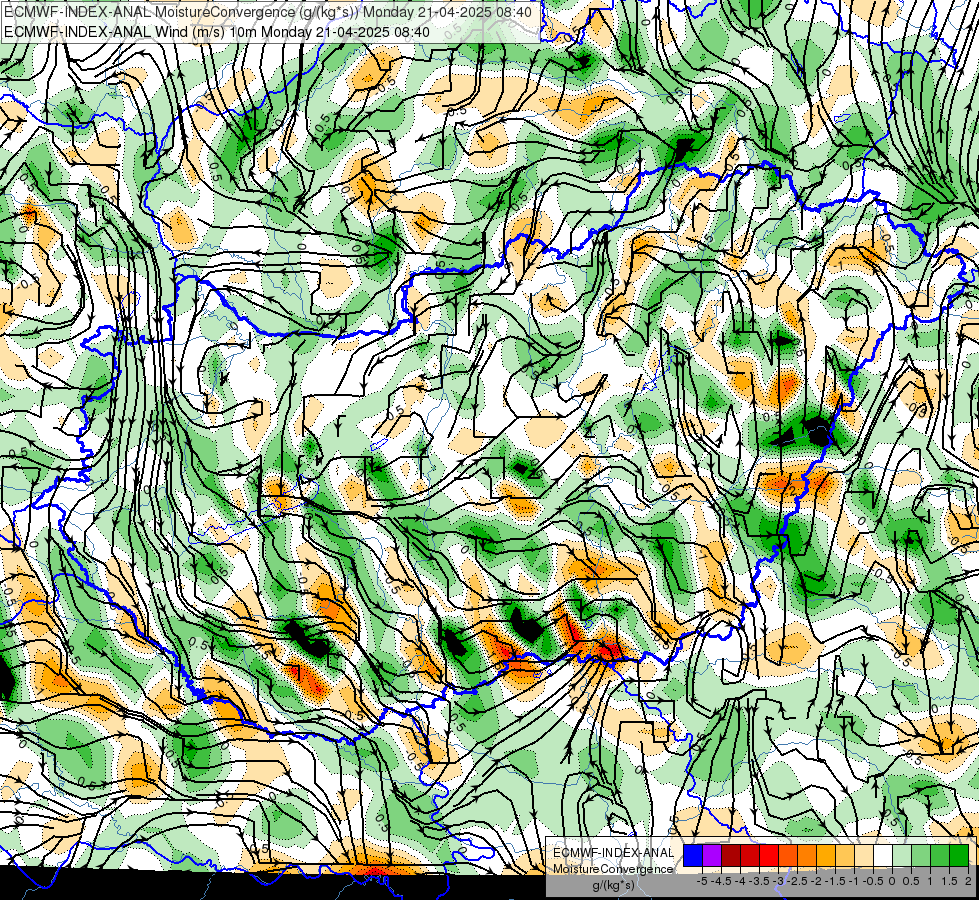Click the 2 value on legend scale
This screenshot has width=979, height=900.
pyautogui.click(x=968, y=881)
